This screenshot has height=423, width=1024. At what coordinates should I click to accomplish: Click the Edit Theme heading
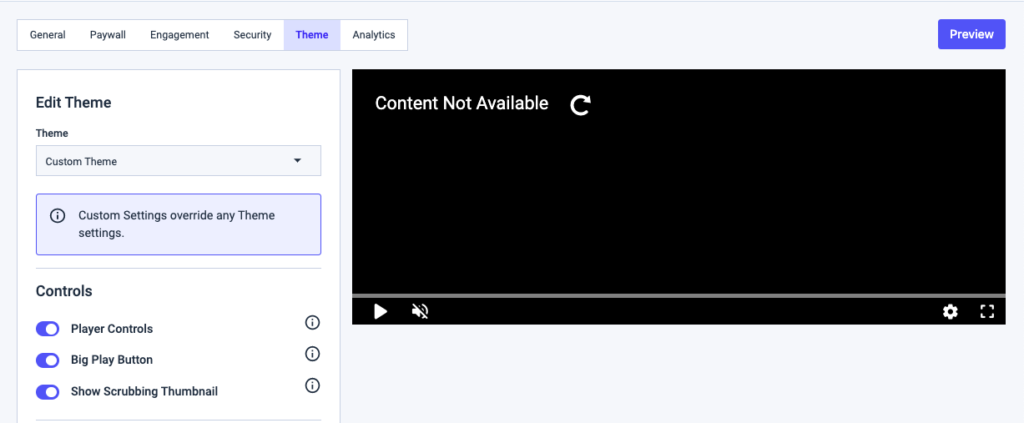tap(73, 102)
